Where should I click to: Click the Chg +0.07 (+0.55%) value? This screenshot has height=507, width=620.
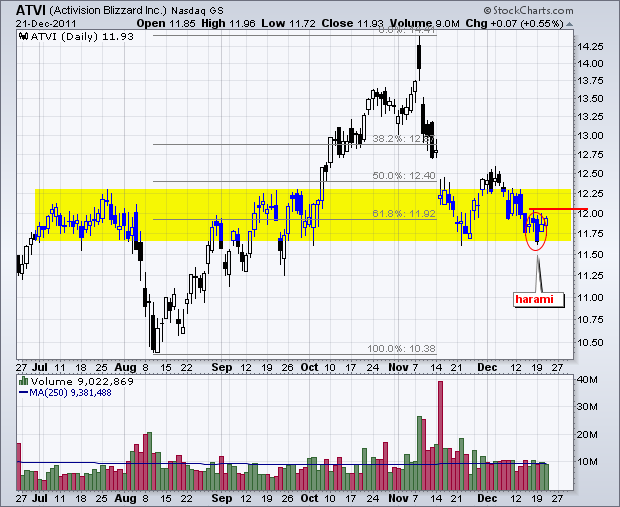[514, 23]
